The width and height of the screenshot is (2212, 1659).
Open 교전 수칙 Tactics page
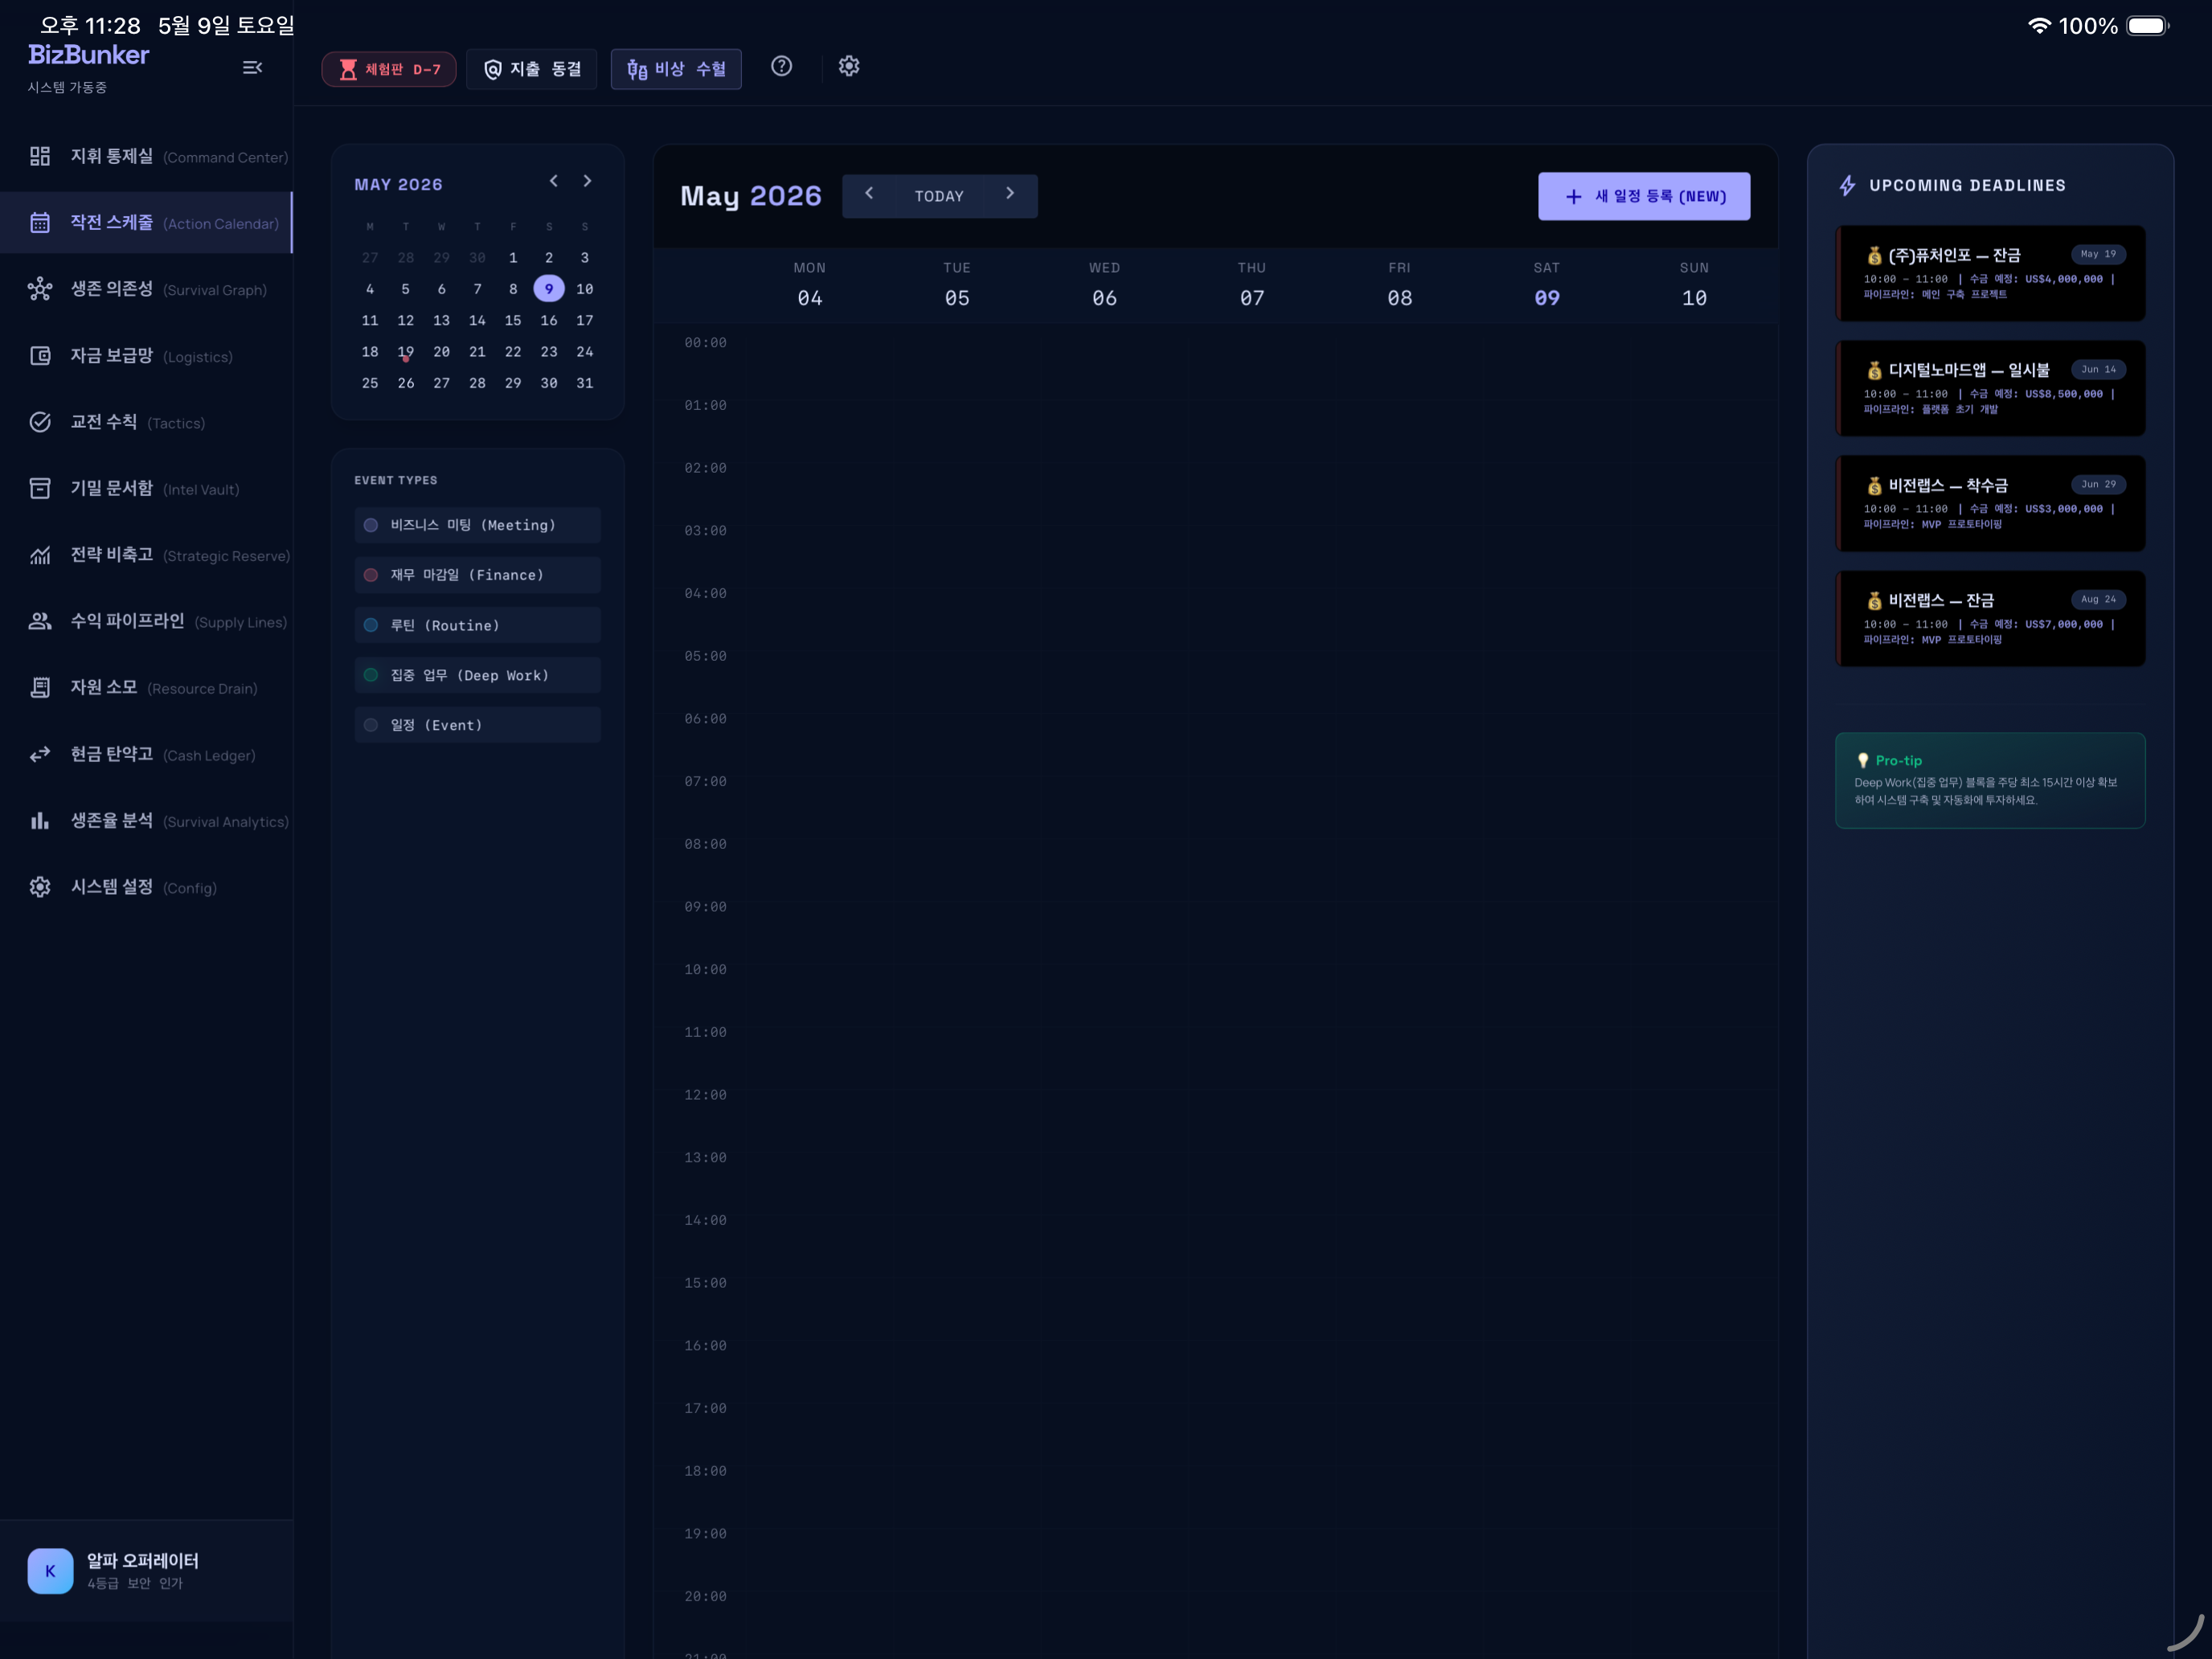[147, 422]
